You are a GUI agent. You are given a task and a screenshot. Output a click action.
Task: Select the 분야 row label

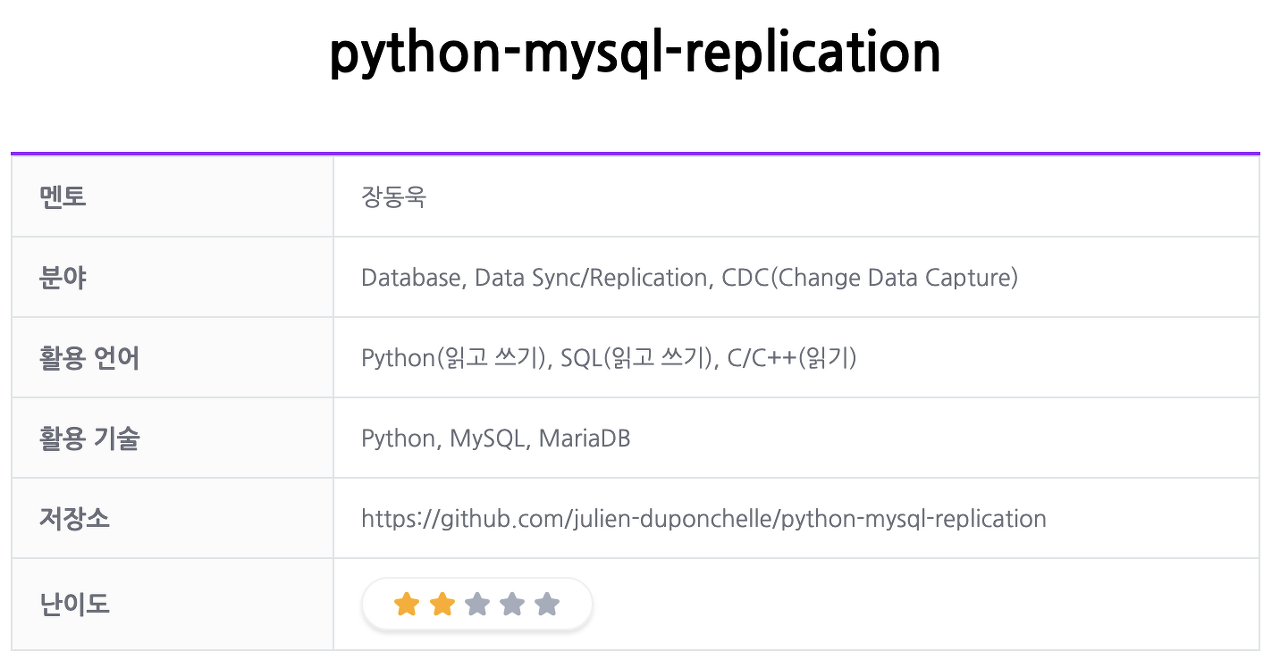click(63, 277)
